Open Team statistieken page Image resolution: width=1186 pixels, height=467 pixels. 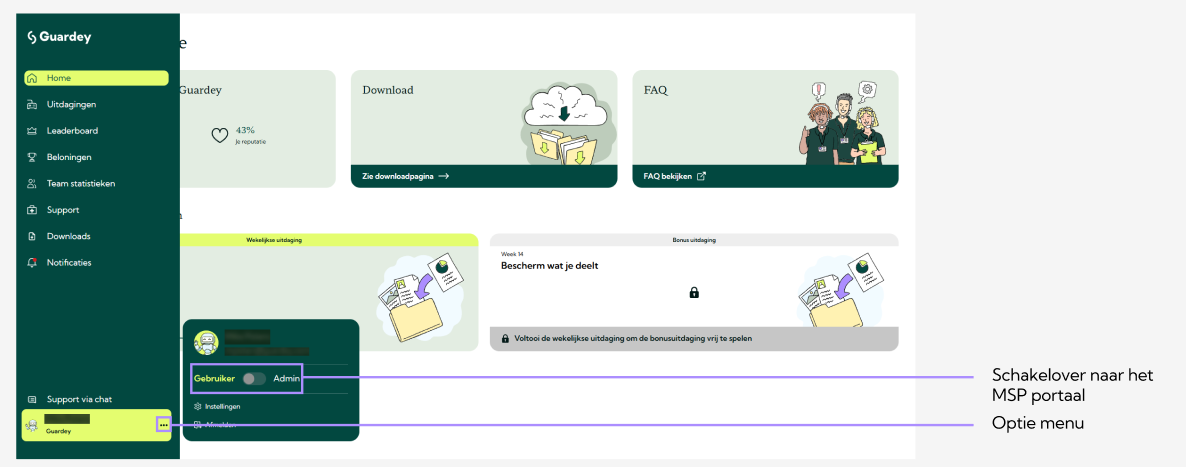(x=80, y=184)
